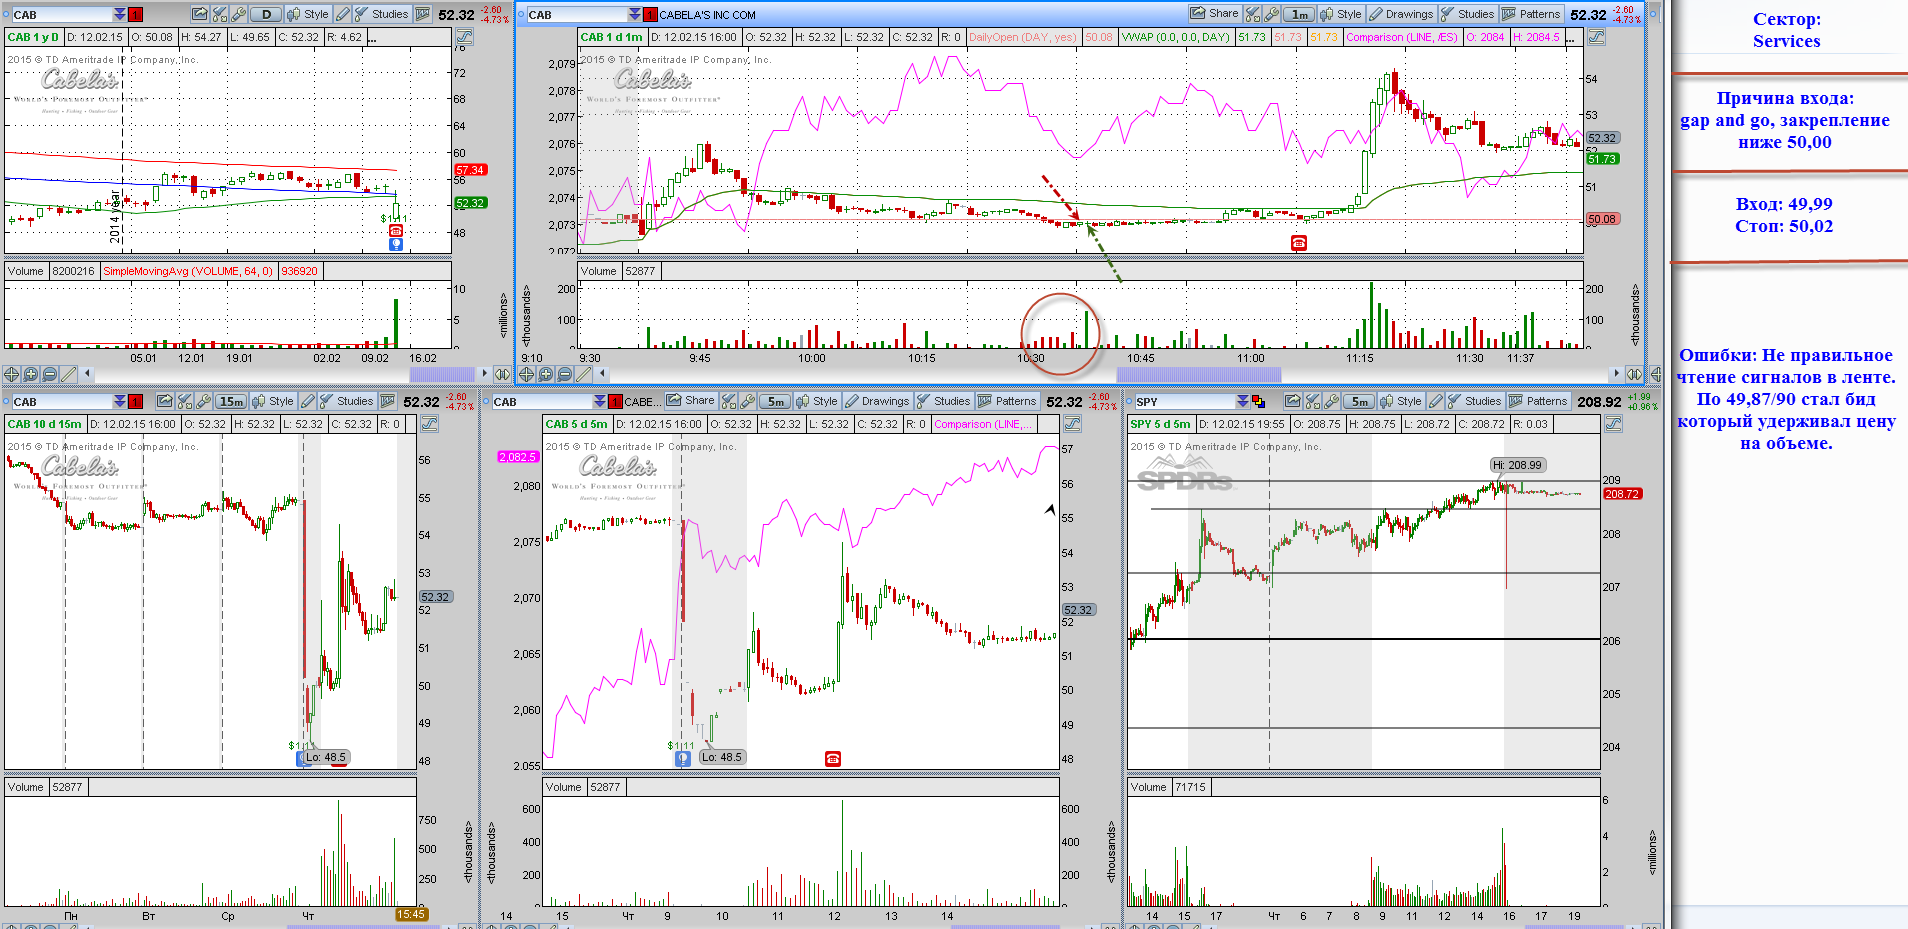Open 15m timeframe selector on 15-minute chart

pos(231,401)
